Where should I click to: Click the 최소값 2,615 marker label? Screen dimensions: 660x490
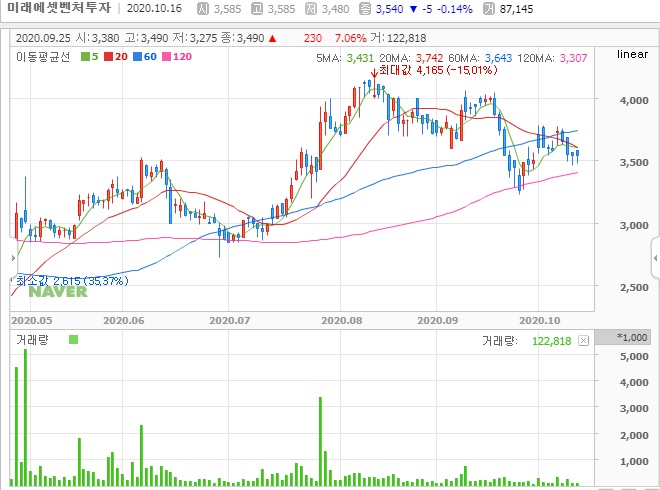(72, 281)
